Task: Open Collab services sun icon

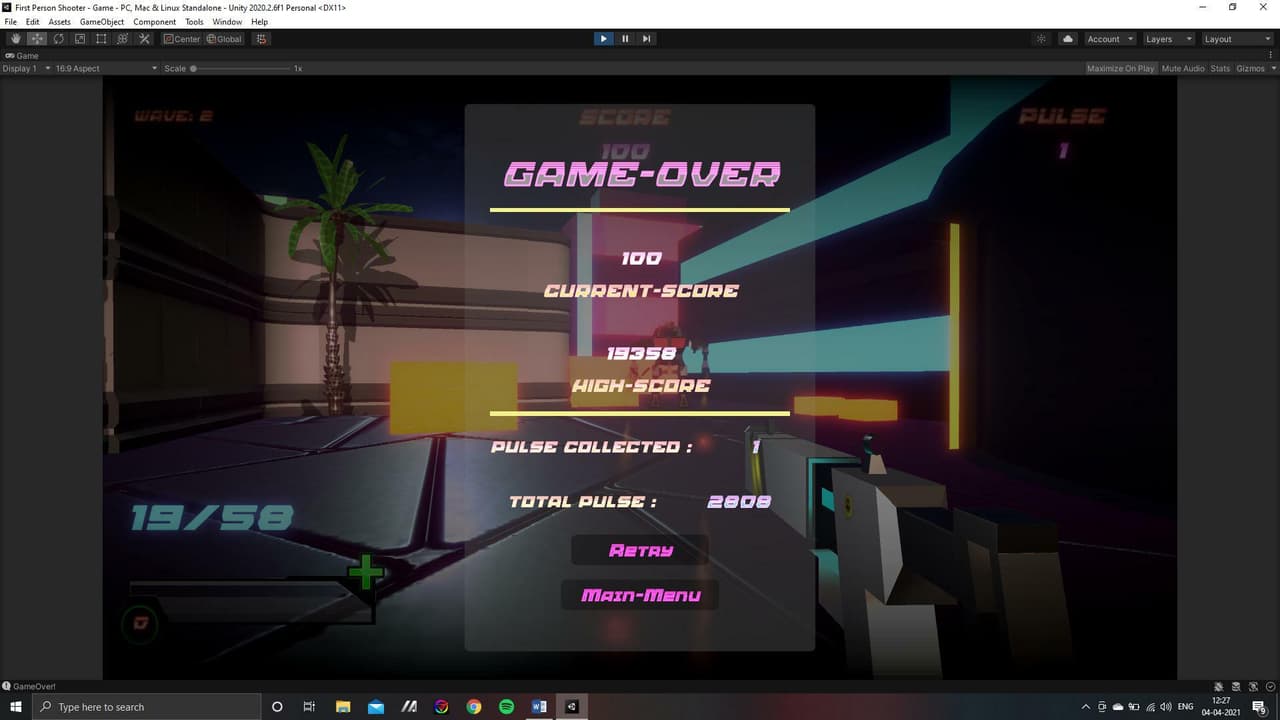Action: pos(1041,39)
